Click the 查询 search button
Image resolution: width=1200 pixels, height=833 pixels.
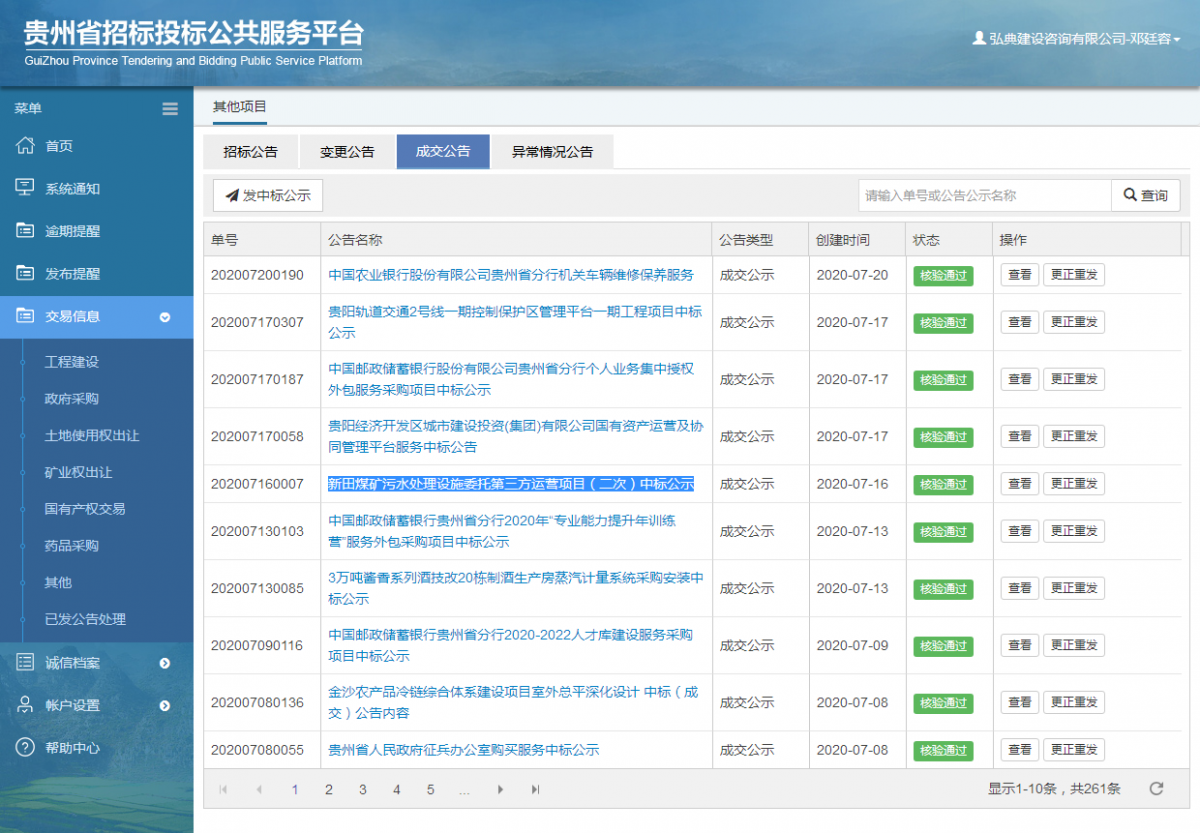(x=1146, y=195)
